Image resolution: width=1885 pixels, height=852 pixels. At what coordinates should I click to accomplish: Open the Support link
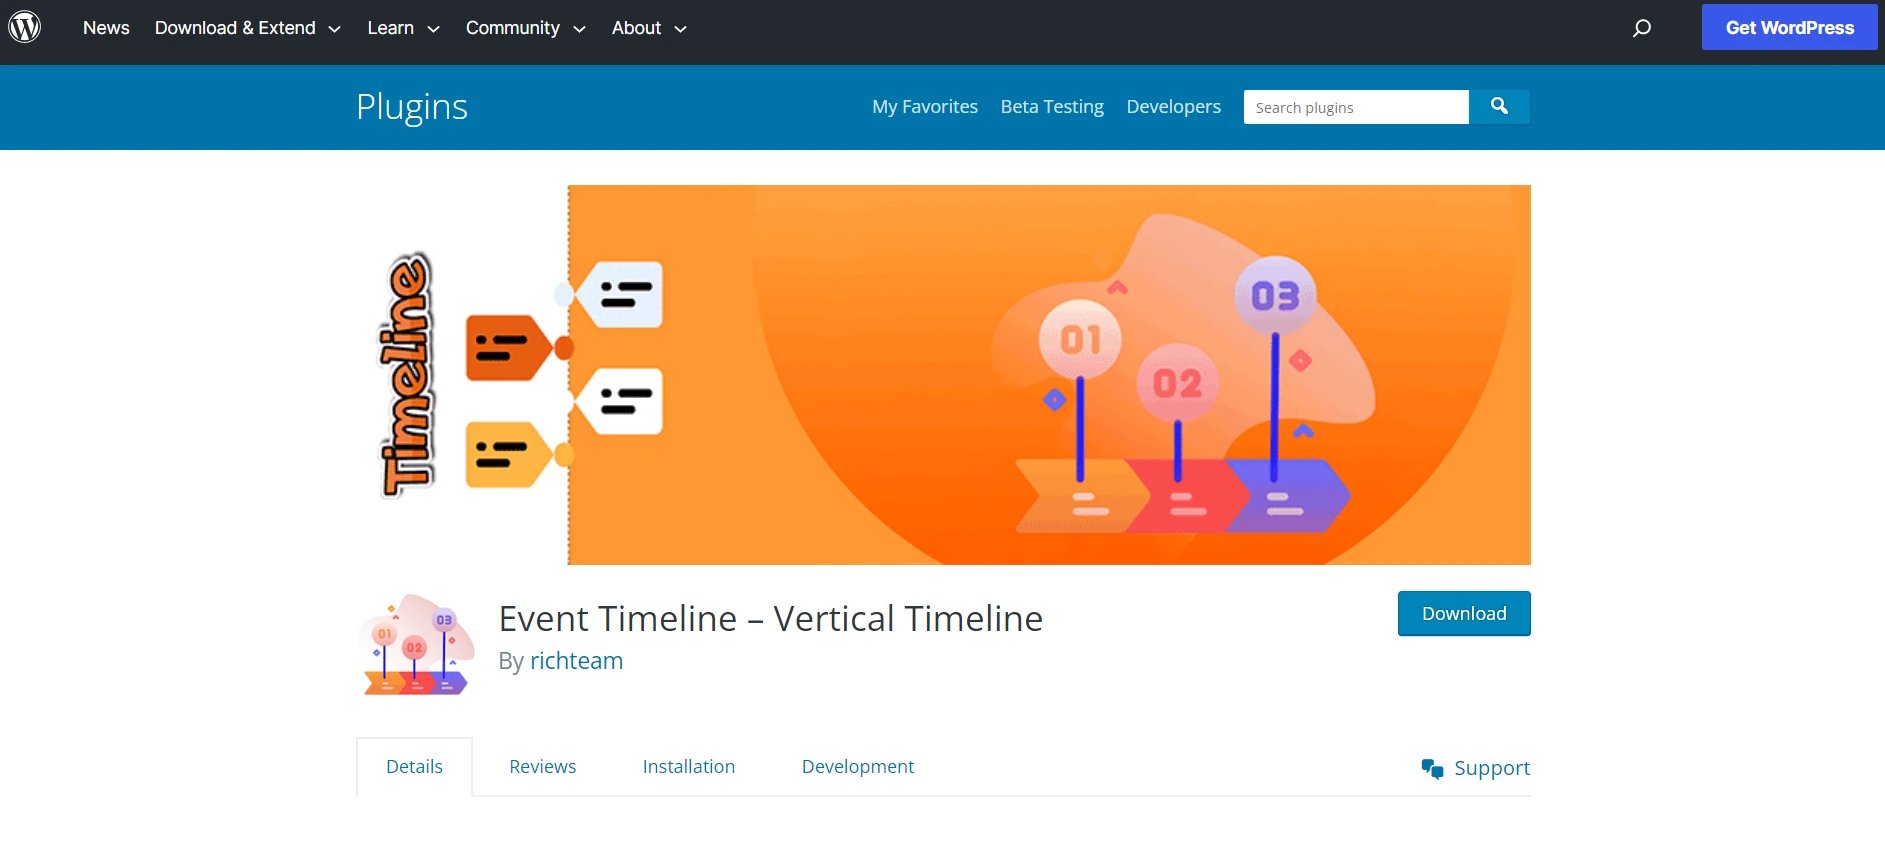(x=1491, y=768)
